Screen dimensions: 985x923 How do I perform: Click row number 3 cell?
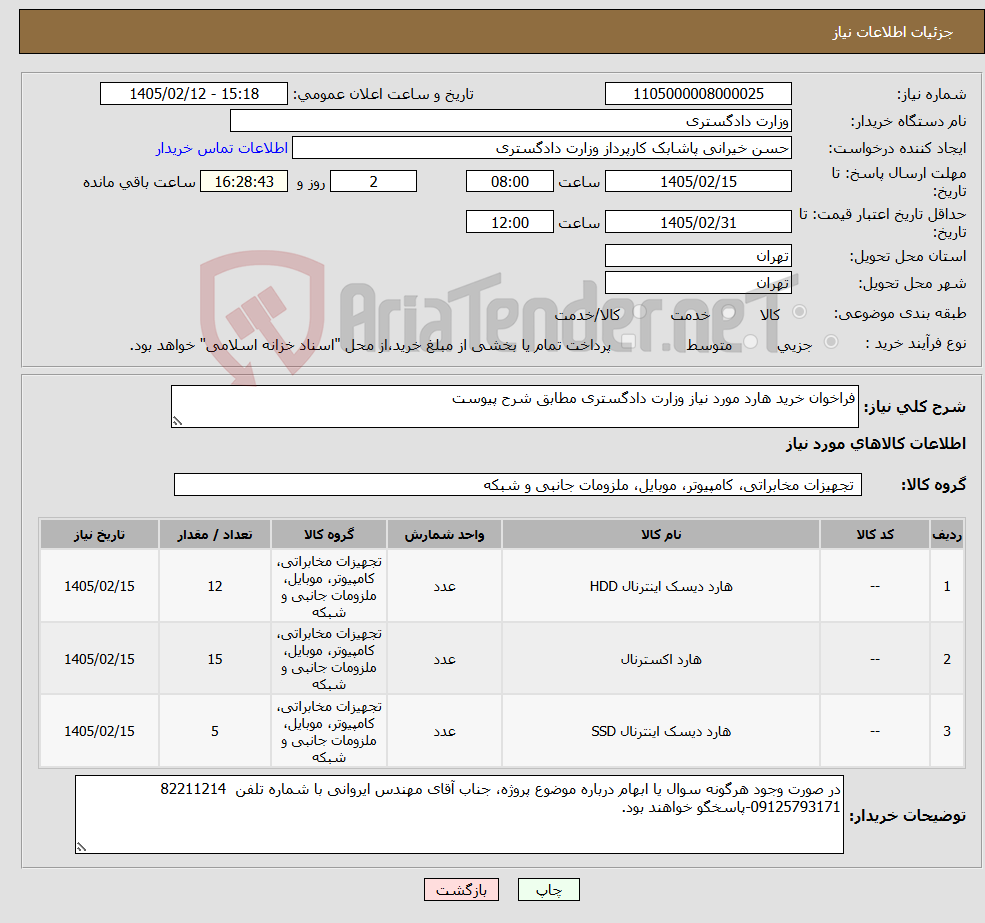(x=947, y=731)
